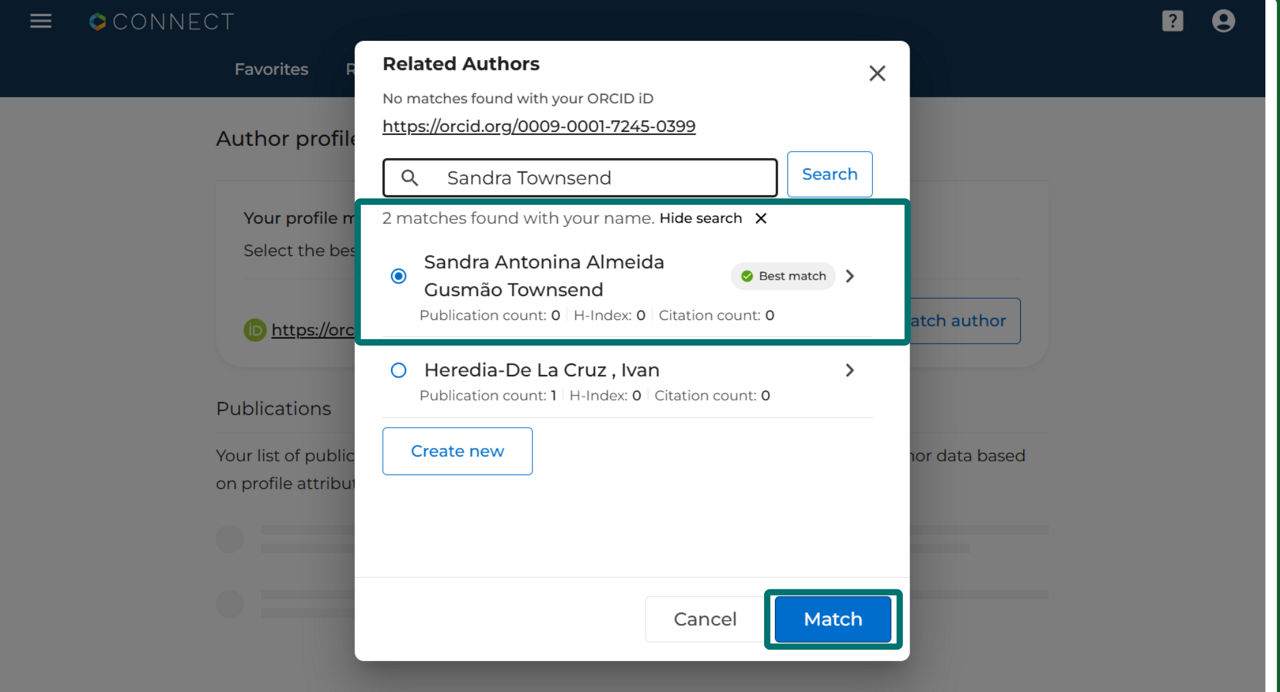1280x692 pixels.
Task: Click 'No matches found with your ORCID iD'
Action: tap(518, 98)
